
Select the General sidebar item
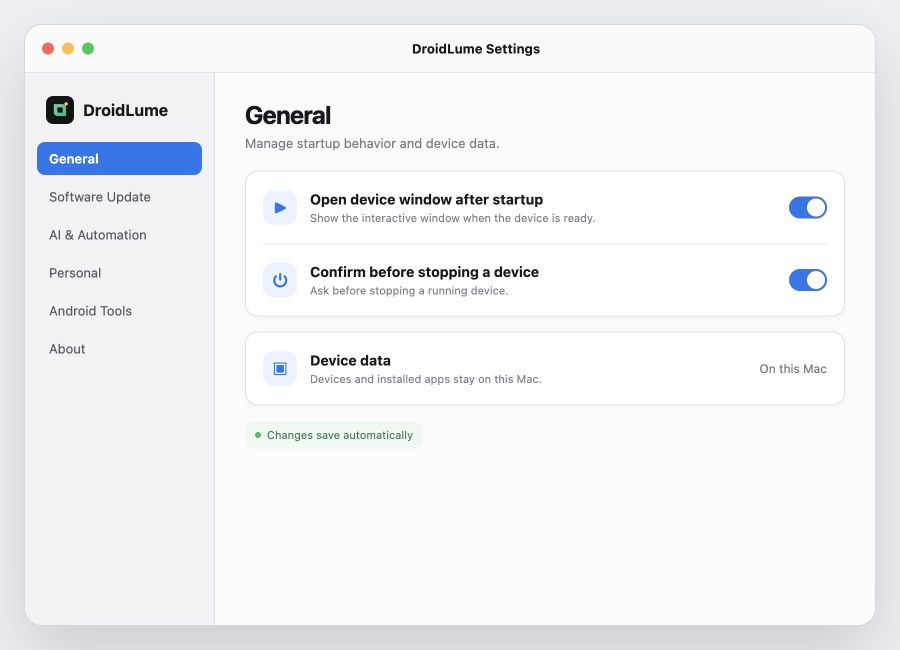[x=119, y=158]
